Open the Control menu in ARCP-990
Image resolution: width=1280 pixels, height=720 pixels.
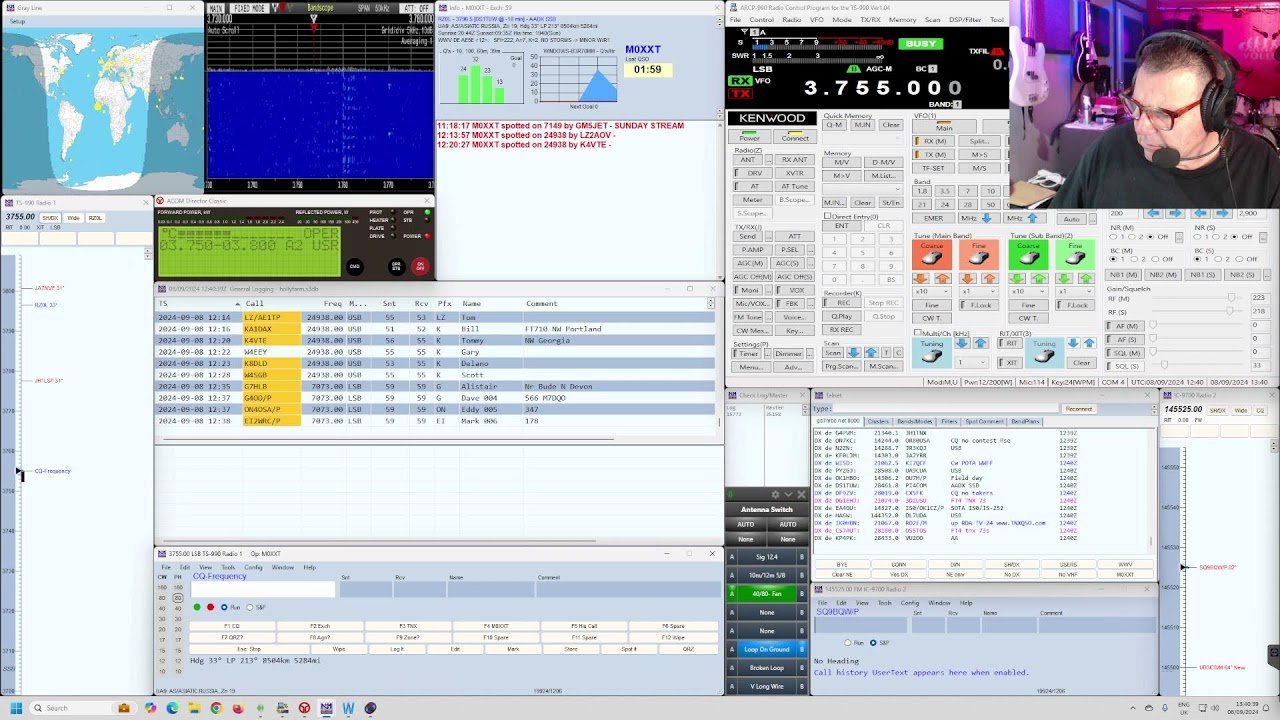click(761, 20)
